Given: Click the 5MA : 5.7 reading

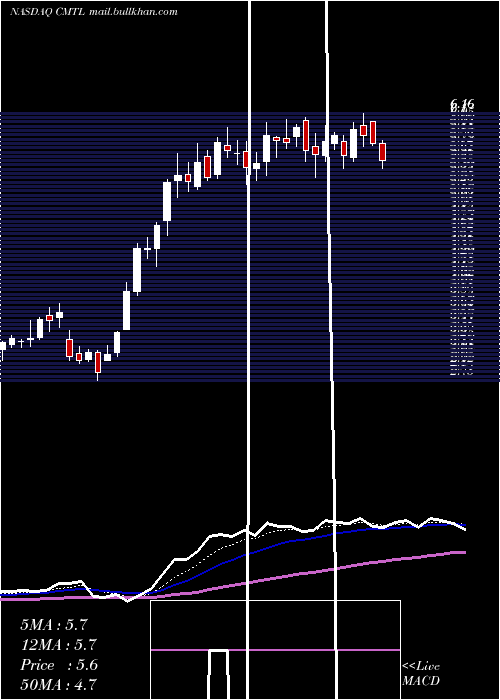Looking at the screenshot, I should pos(54,625).
